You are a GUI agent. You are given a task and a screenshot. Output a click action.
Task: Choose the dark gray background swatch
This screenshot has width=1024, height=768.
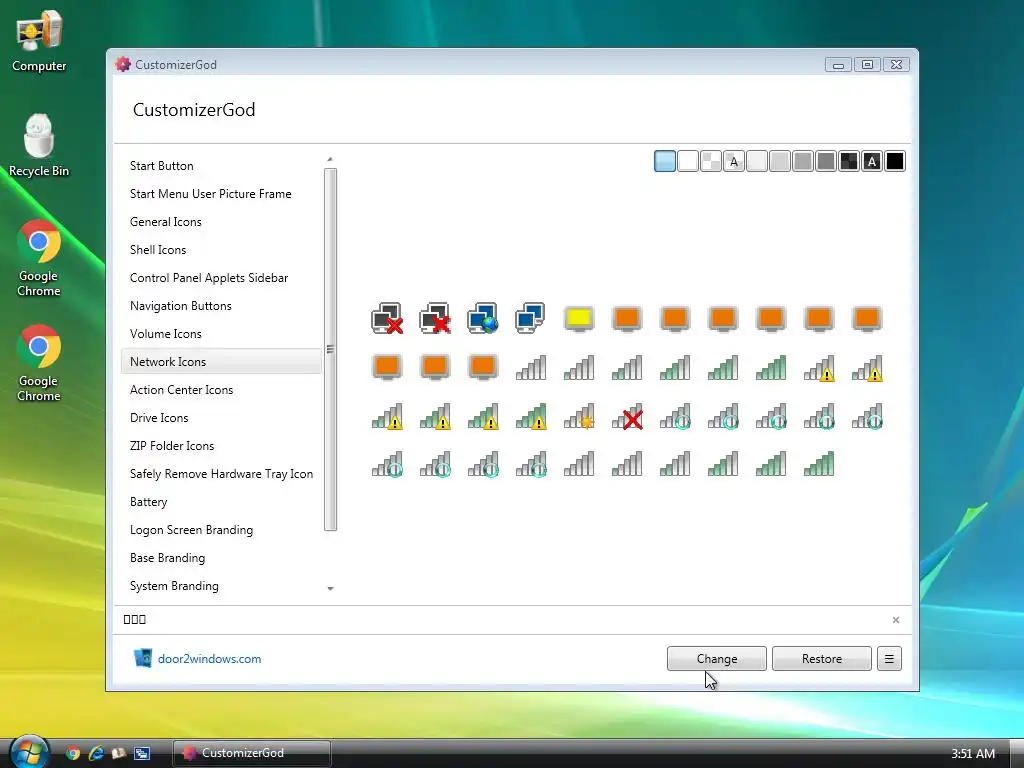pyautogui.click(x=826, y=161)
